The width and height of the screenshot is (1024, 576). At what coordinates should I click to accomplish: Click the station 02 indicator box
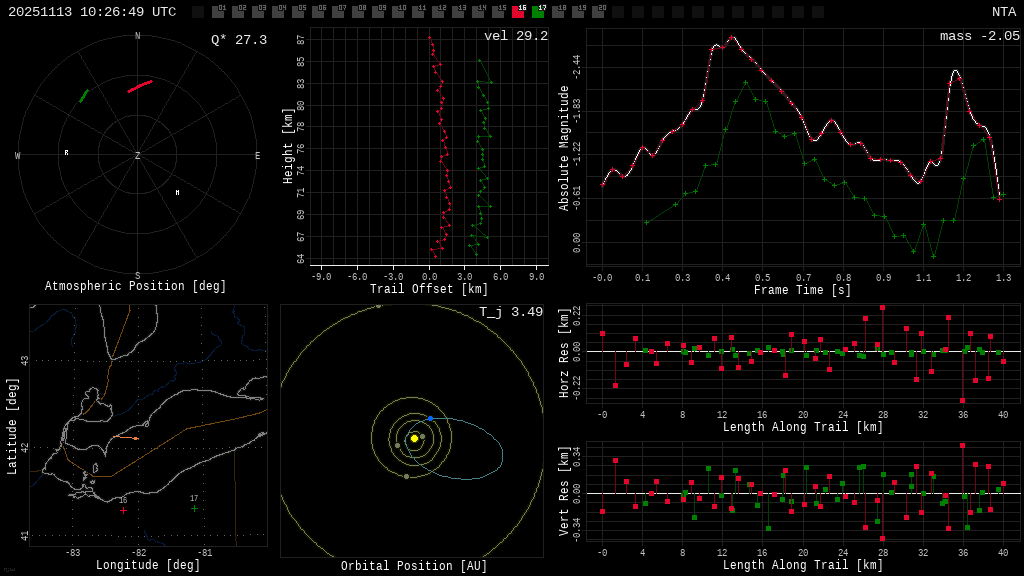[x=238, y=11]
